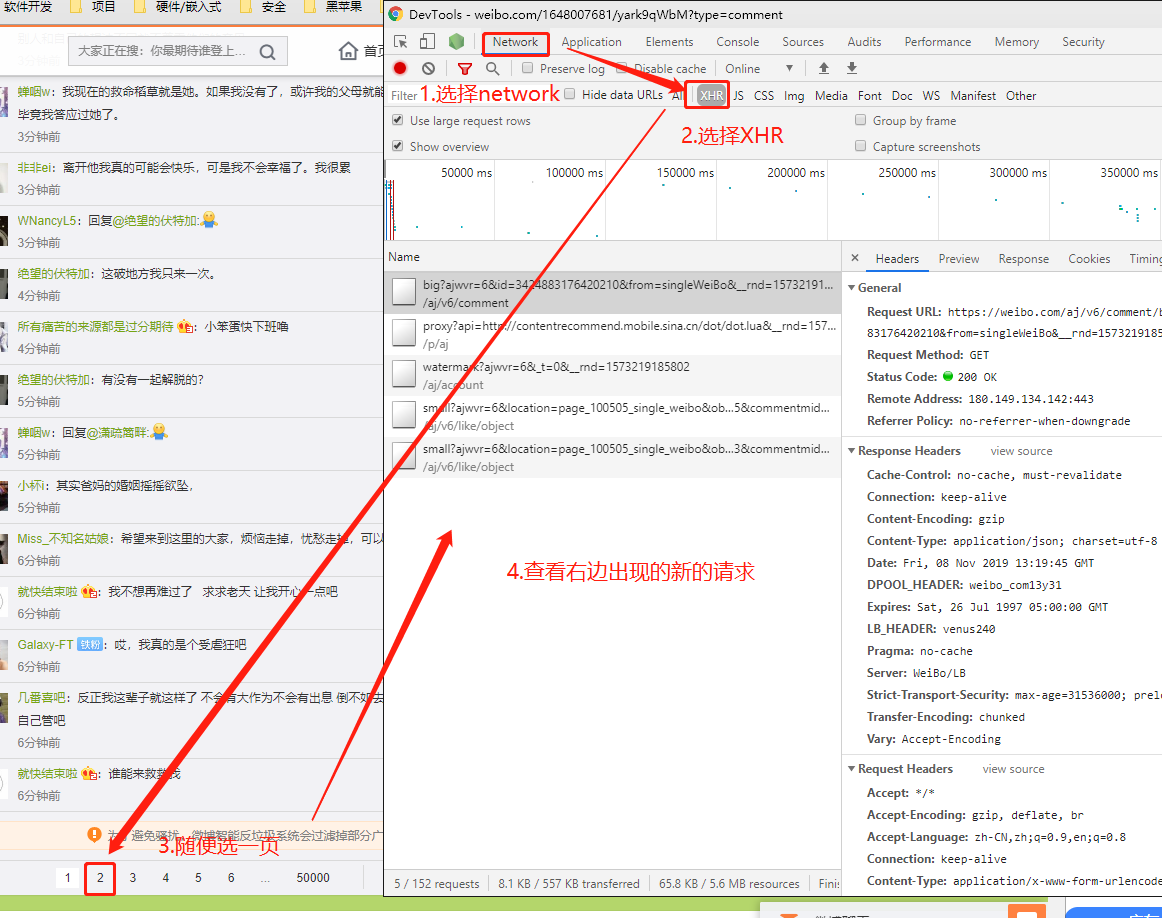Click the Weibo search magnifier icon
This screenshot has width=1162, height=918.
click(268, 52)
